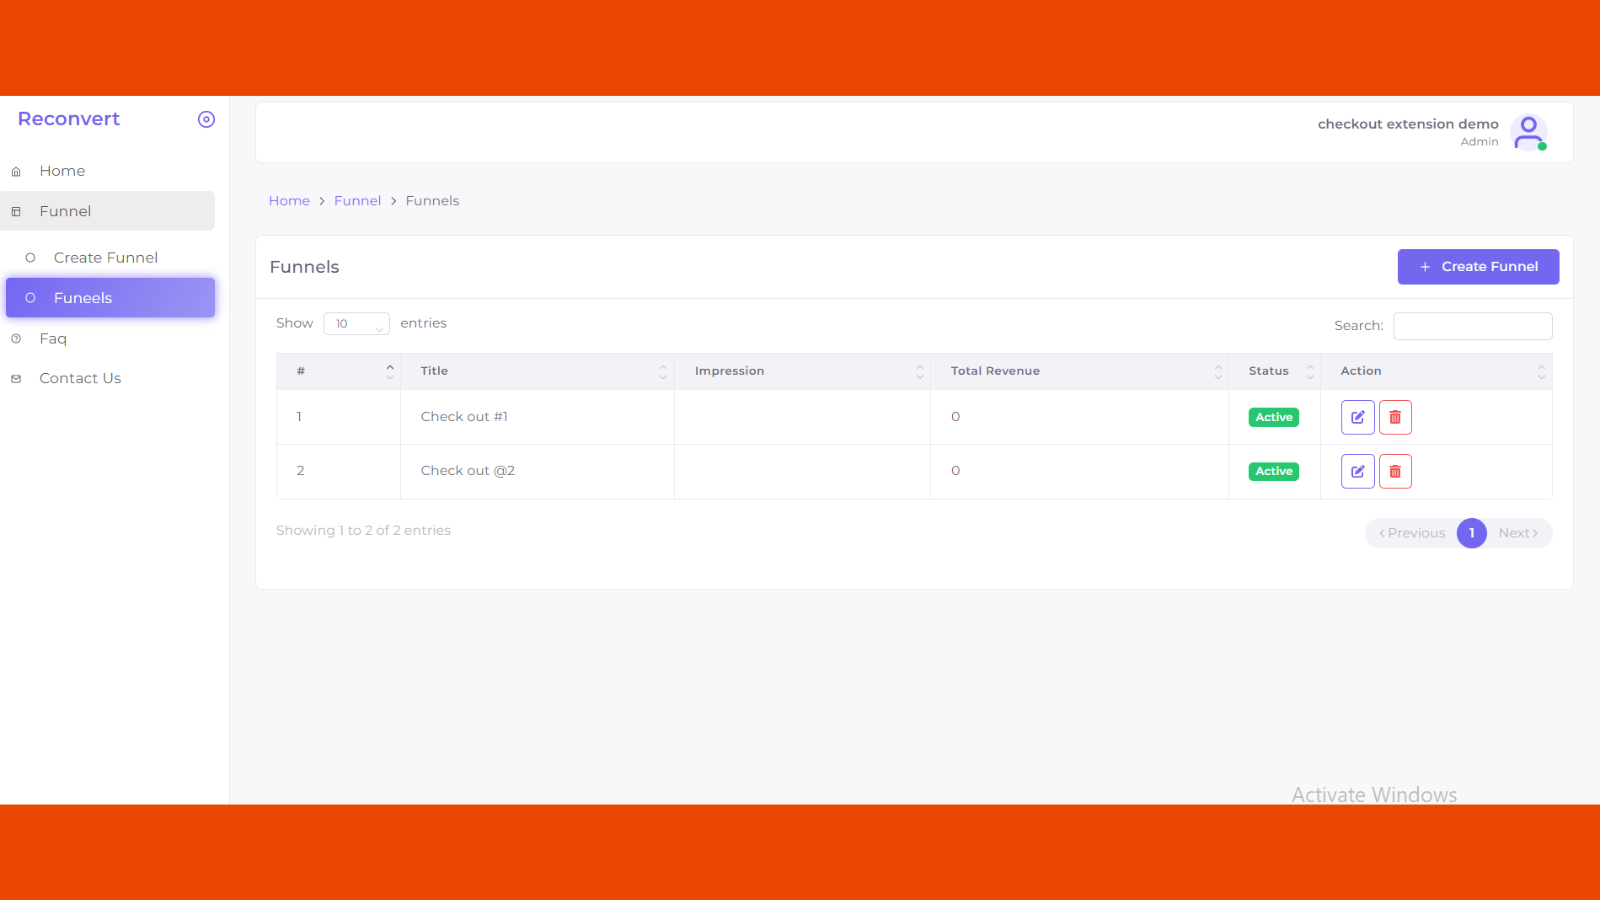The height and width of the screenshot is (900, 1600).
Task: Click edit icon for Check out #1
Action: (1357, 417)
